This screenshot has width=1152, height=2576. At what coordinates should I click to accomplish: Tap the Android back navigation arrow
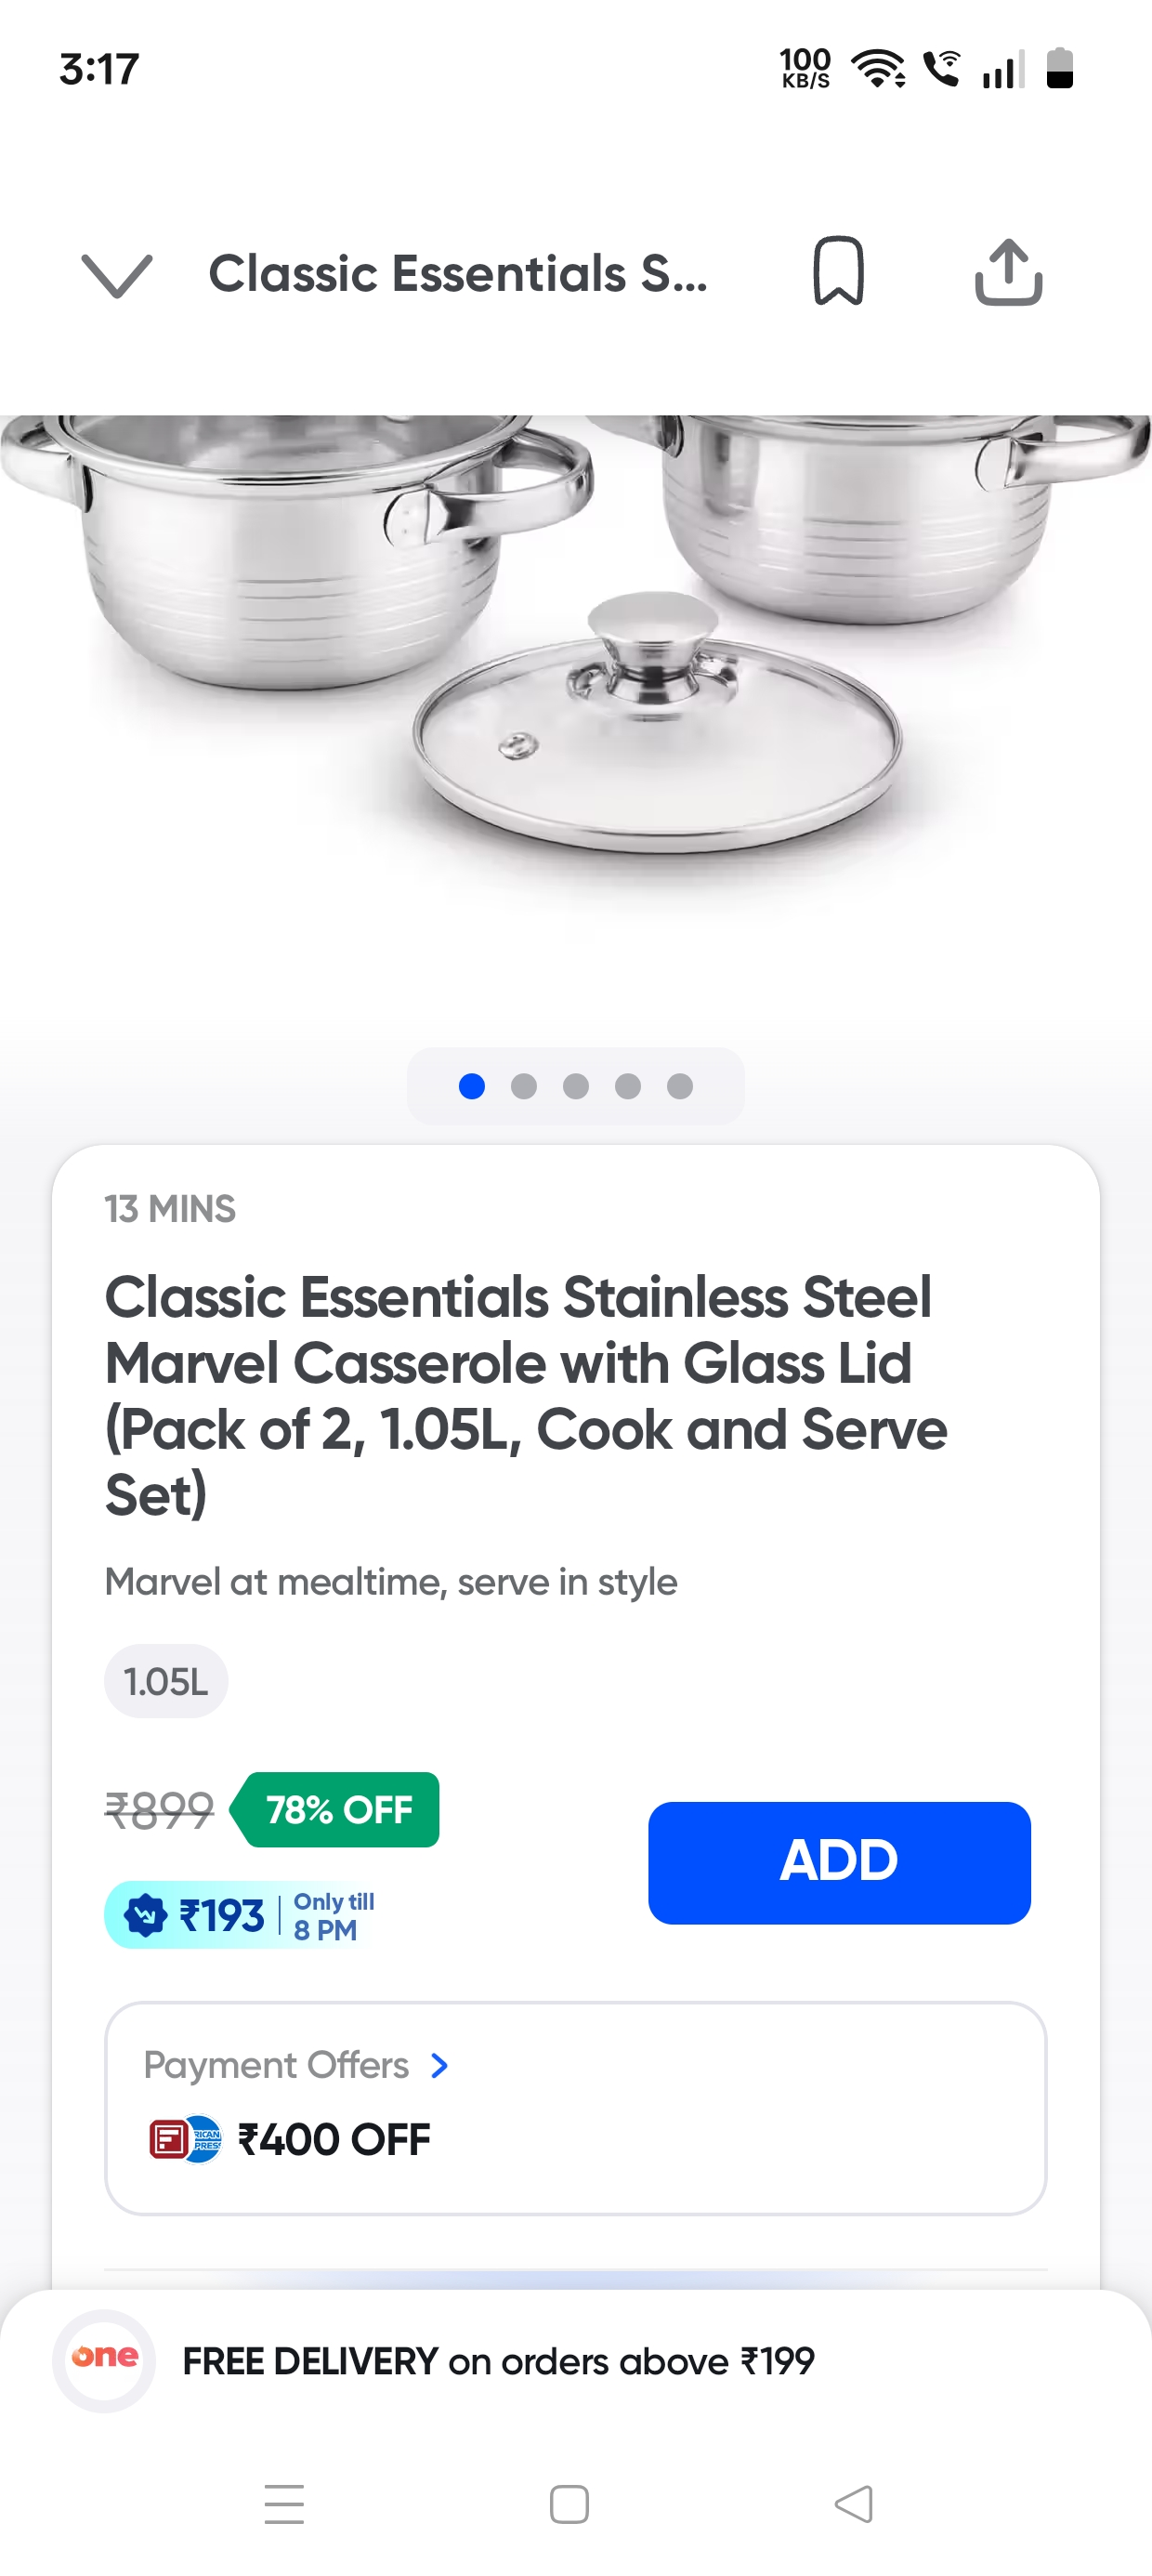click(x=853, y=2504)
